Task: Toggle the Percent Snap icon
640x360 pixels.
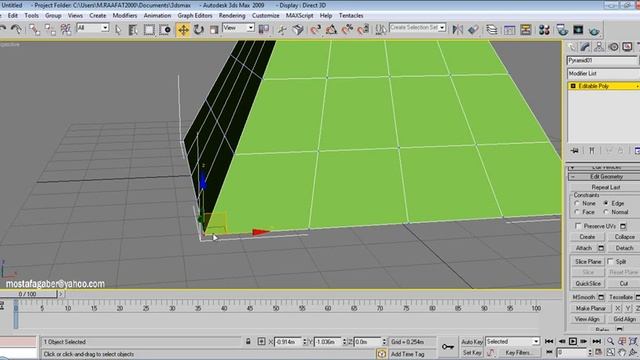Action: pos(347,30)
